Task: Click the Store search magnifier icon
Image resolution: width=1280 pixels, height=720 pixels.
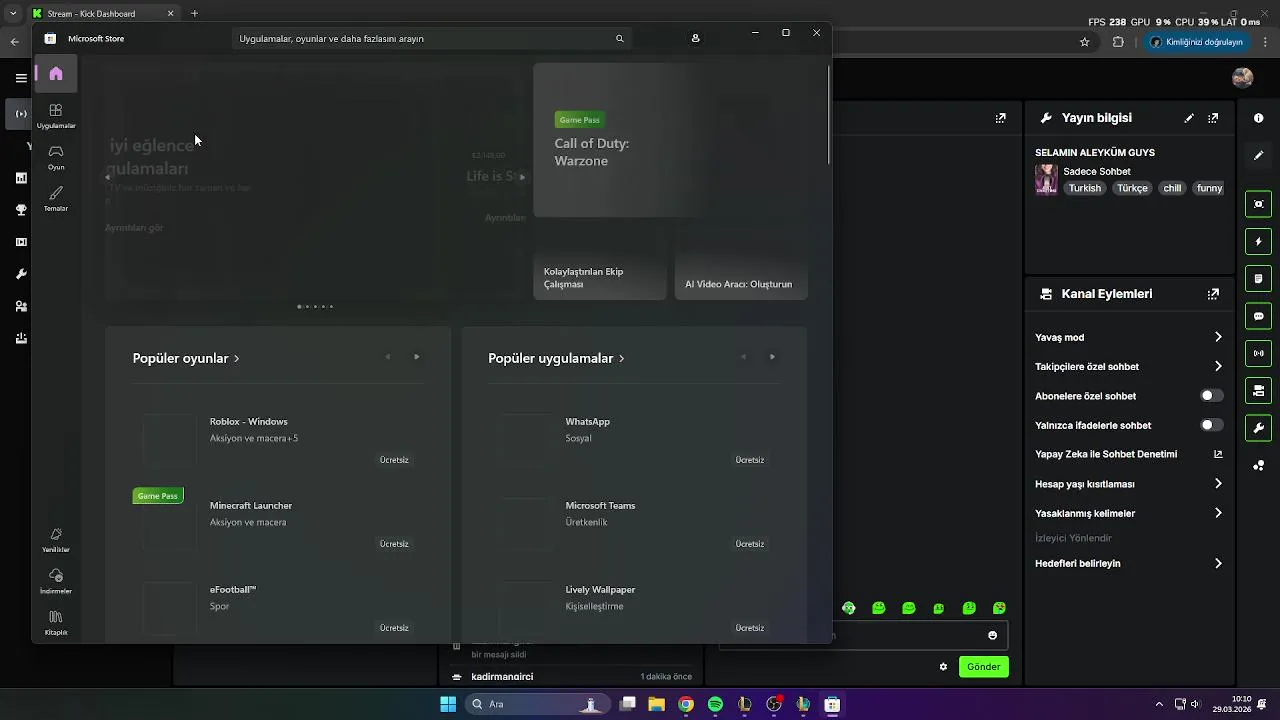Action: pos(619,39)
